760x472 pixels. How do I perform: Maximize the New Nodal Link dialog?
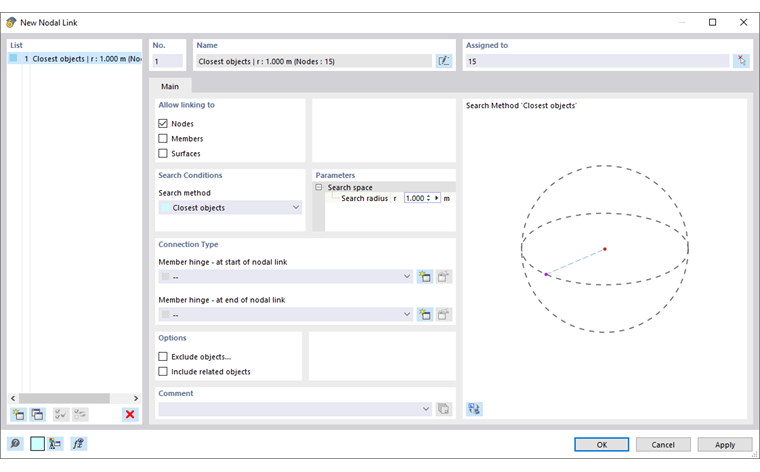(712, 22)
